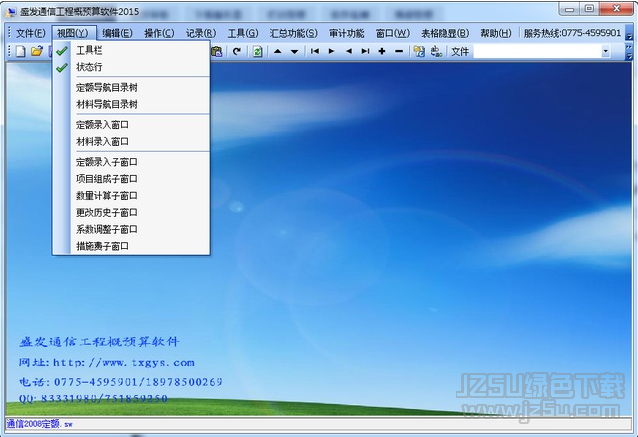Open the 窗口(W) menu

click(x=393, y=33)
